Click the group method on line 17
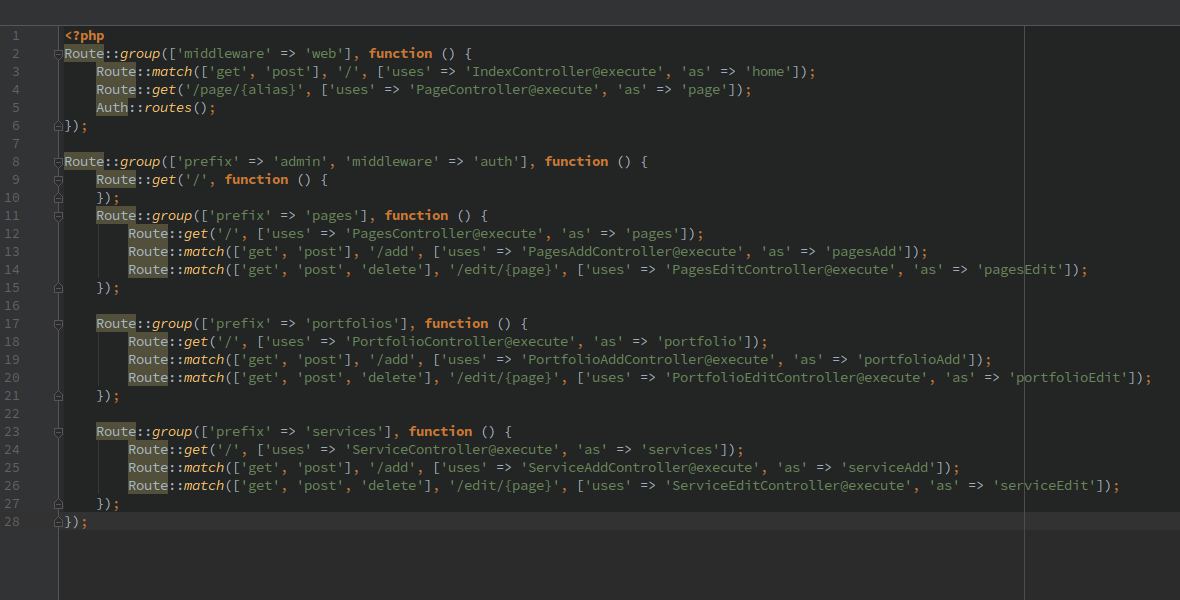Viewport: 1180px width, 600px height. (172, 324)
